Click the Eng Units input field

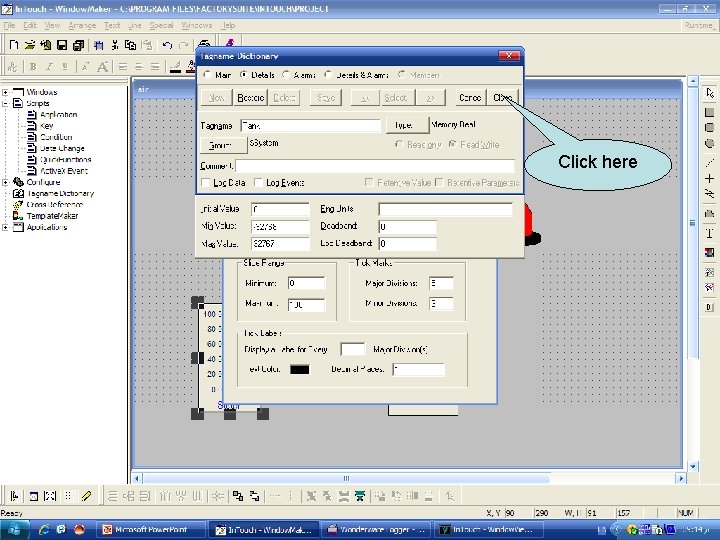tap(445, 209)
